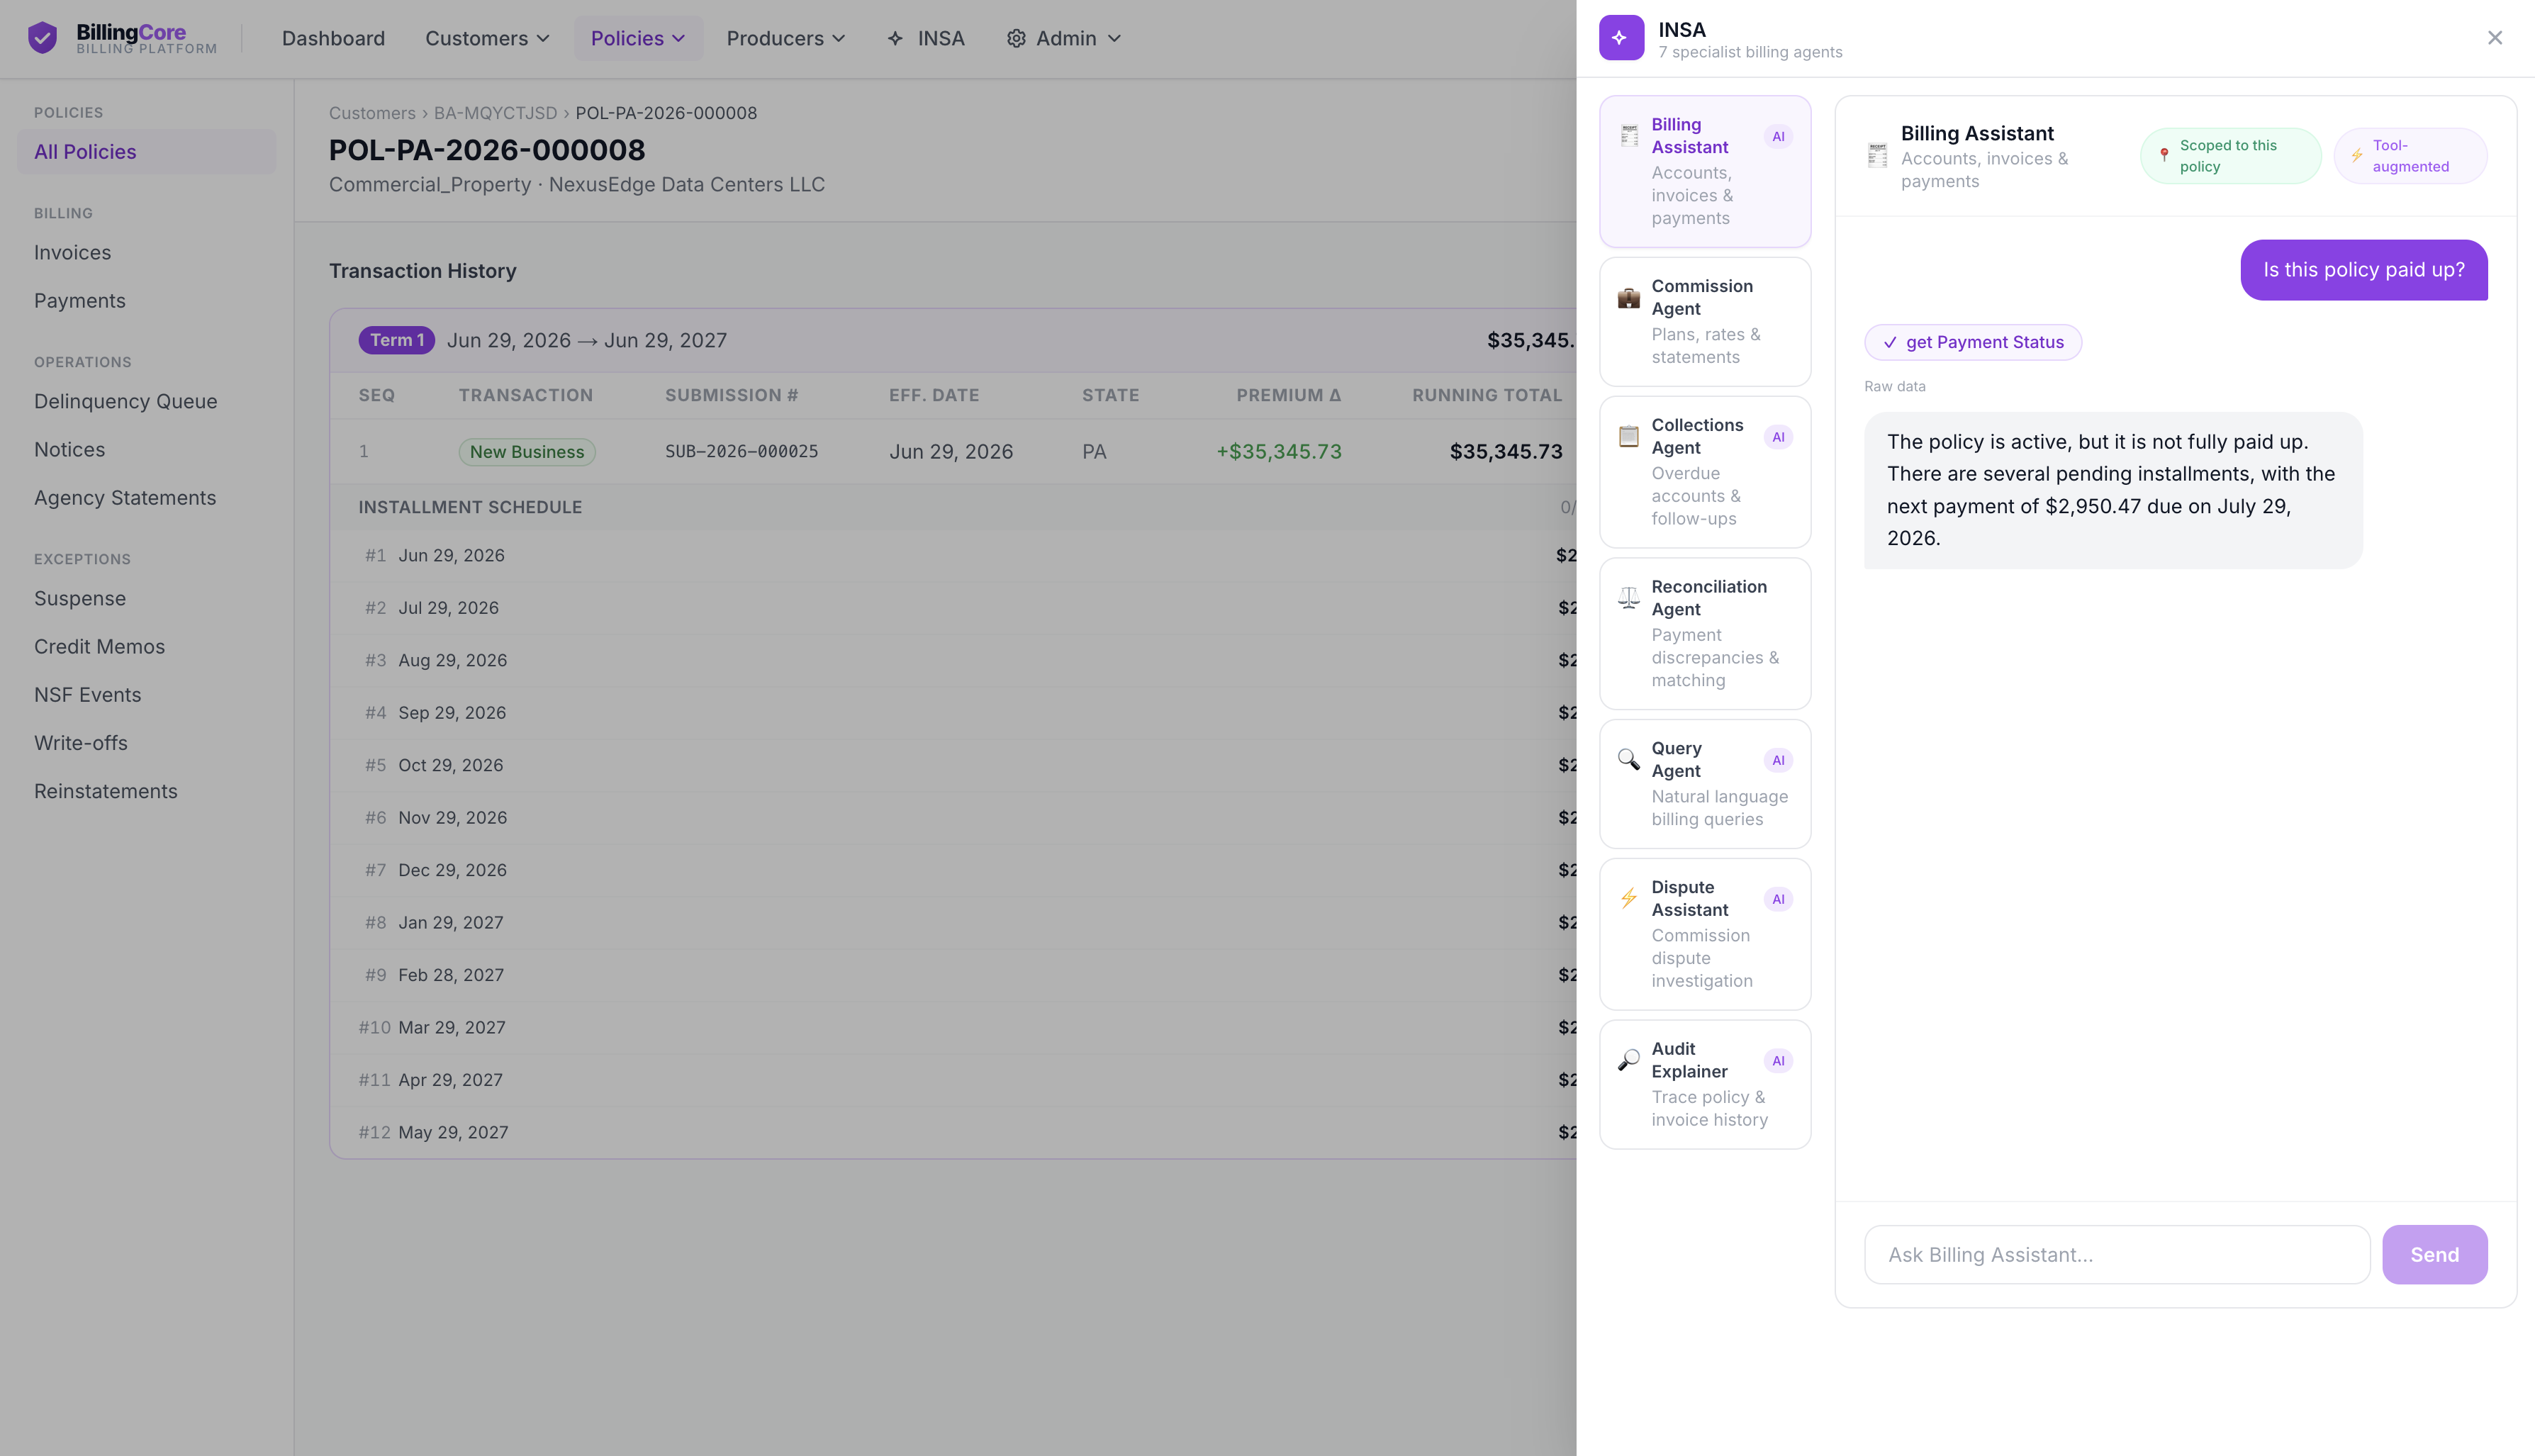This screenshot has width=2535, height=1456.
Task: Select the Reconciliation Agent scales icon
Action: pos(1629,598)
